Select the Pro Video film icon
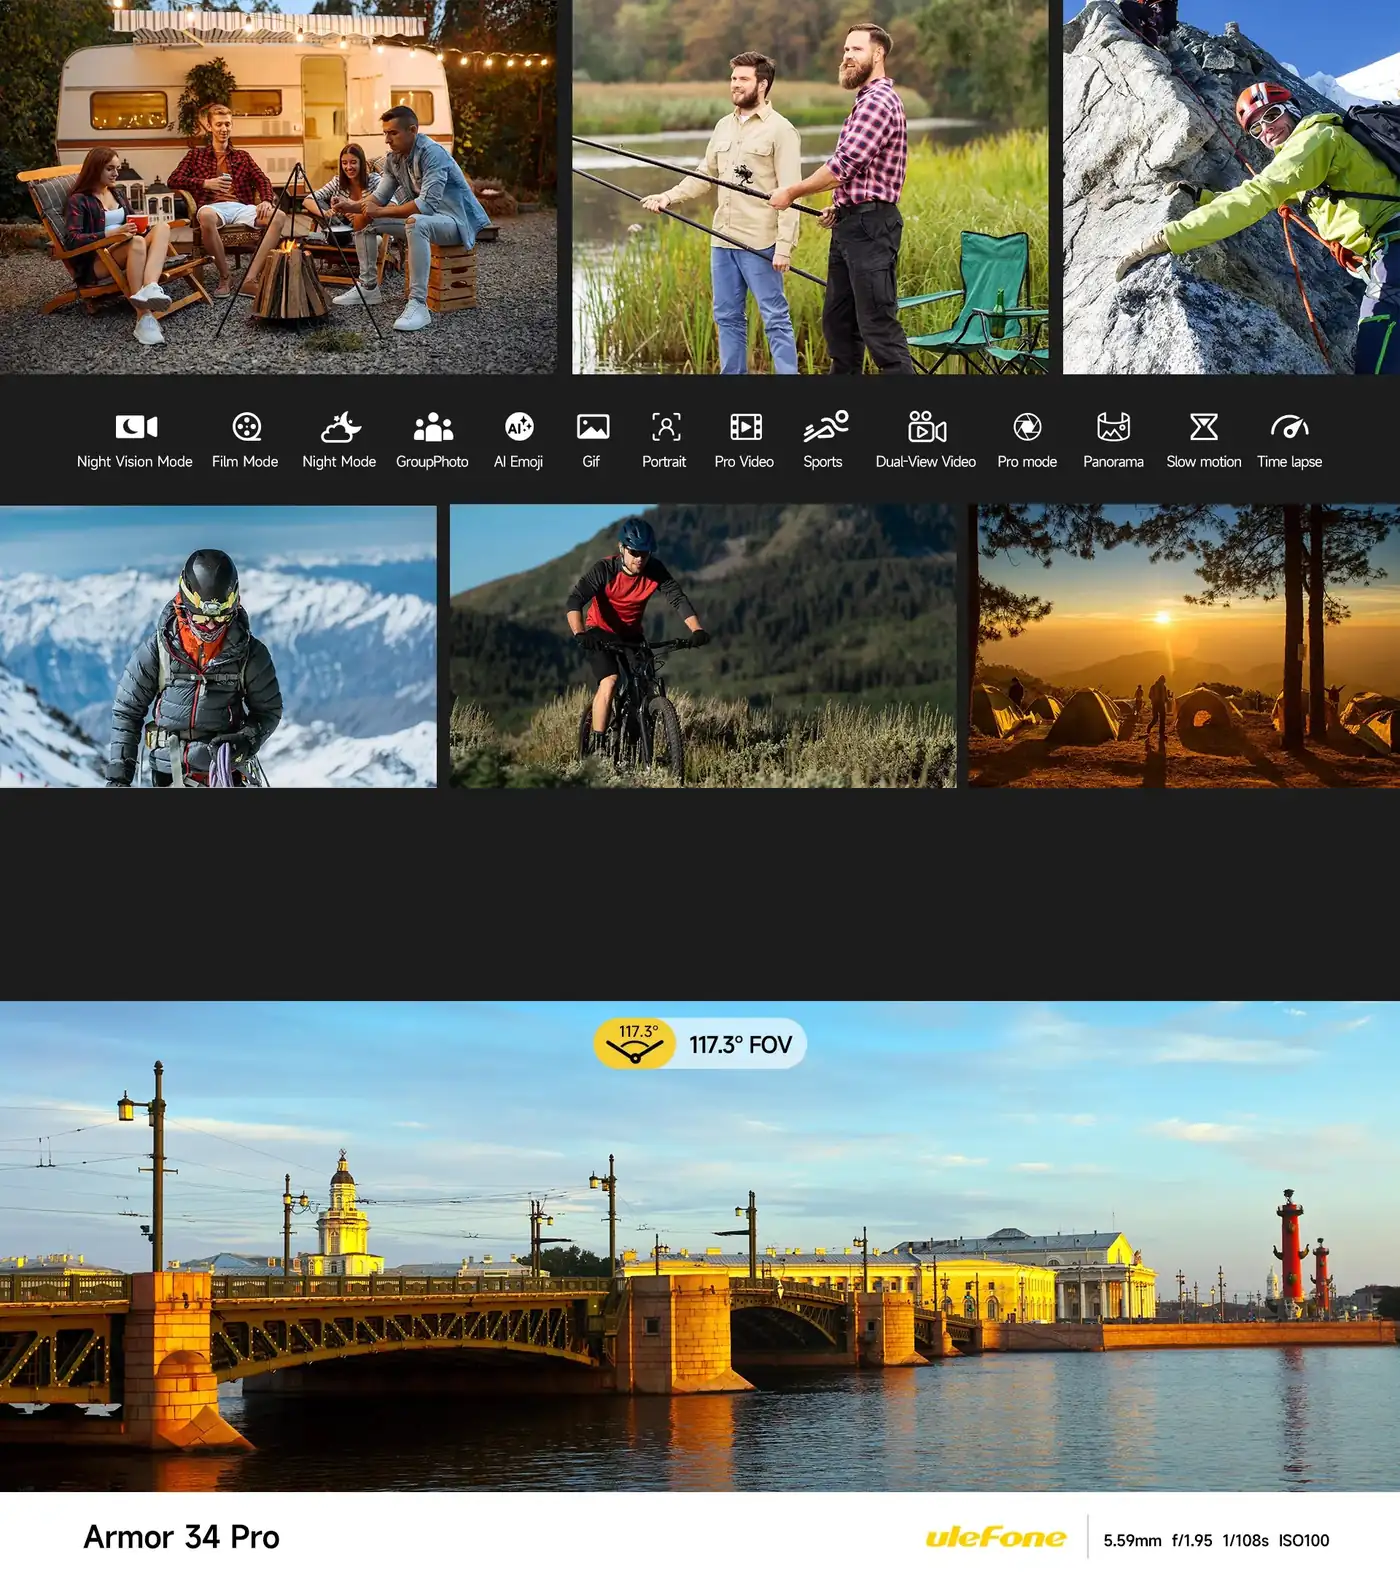This screenshot has width=1400, height=1576. coord(746,427)
